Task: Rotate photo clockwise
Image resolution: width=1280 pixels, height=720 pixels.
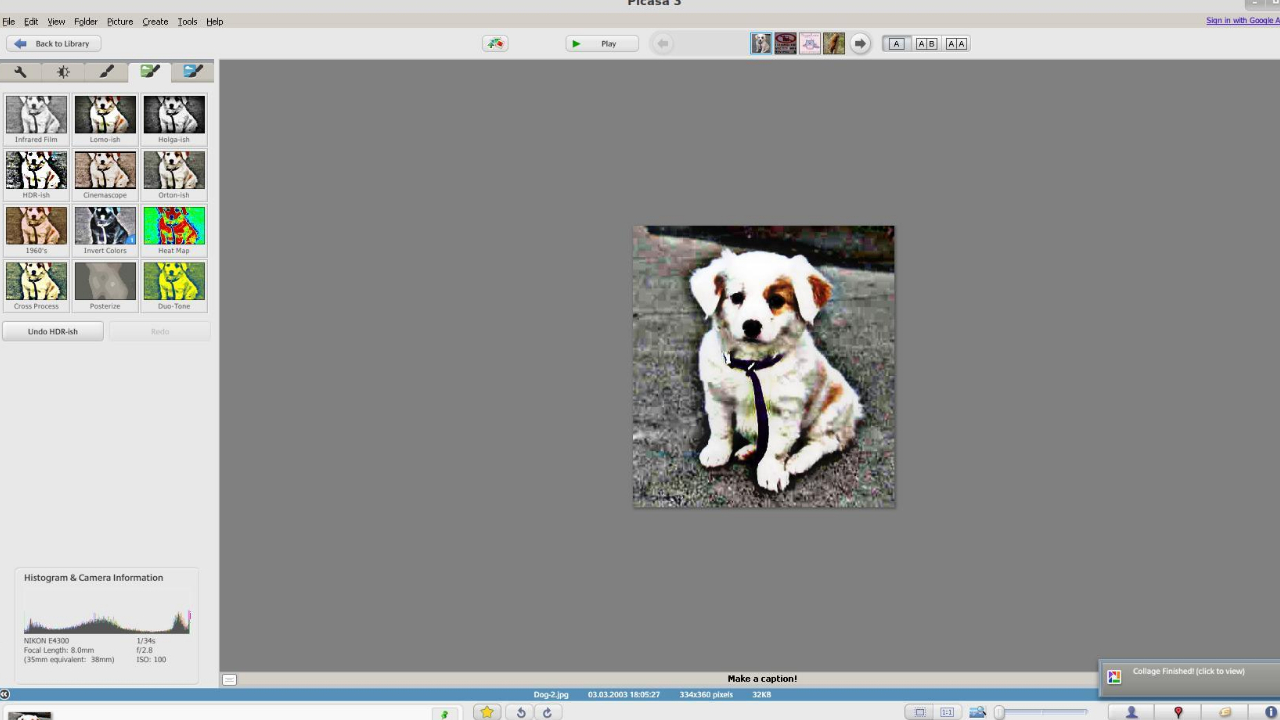Action: tap(547, 712)
